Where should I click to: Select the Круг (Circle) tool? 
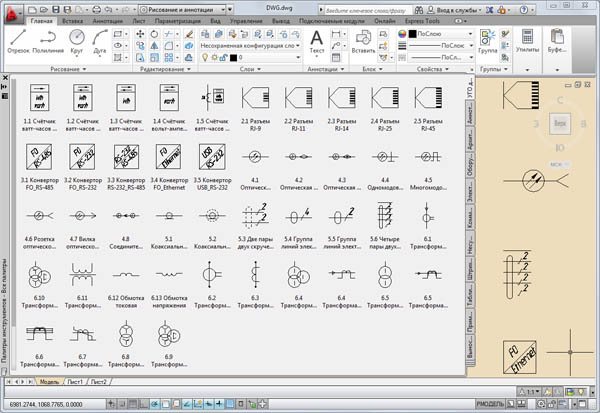point(78,41)
